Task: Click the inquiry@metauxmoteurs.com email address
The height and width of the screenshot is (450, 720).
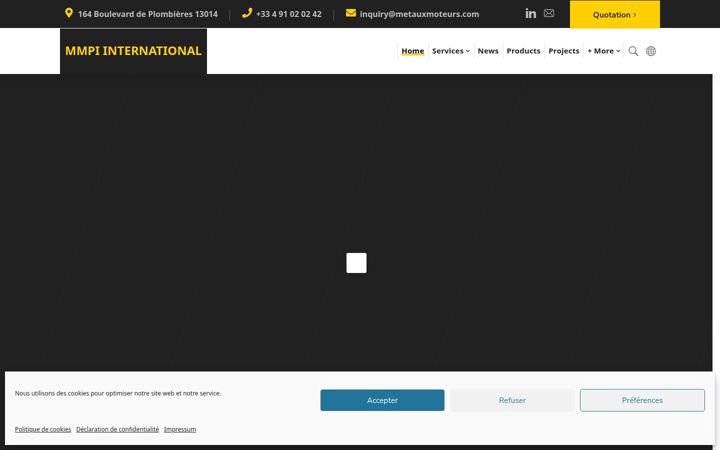Action: pos(419,14)
